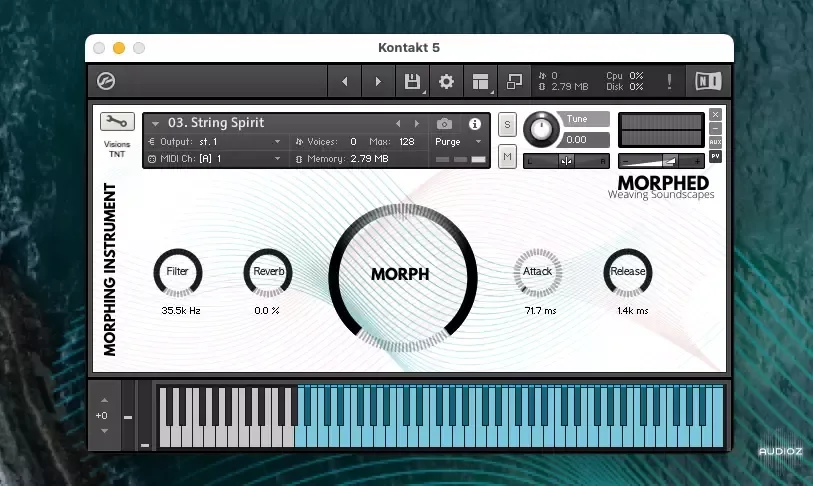Solo the String Spirit instrument

[x=507, y=124]
